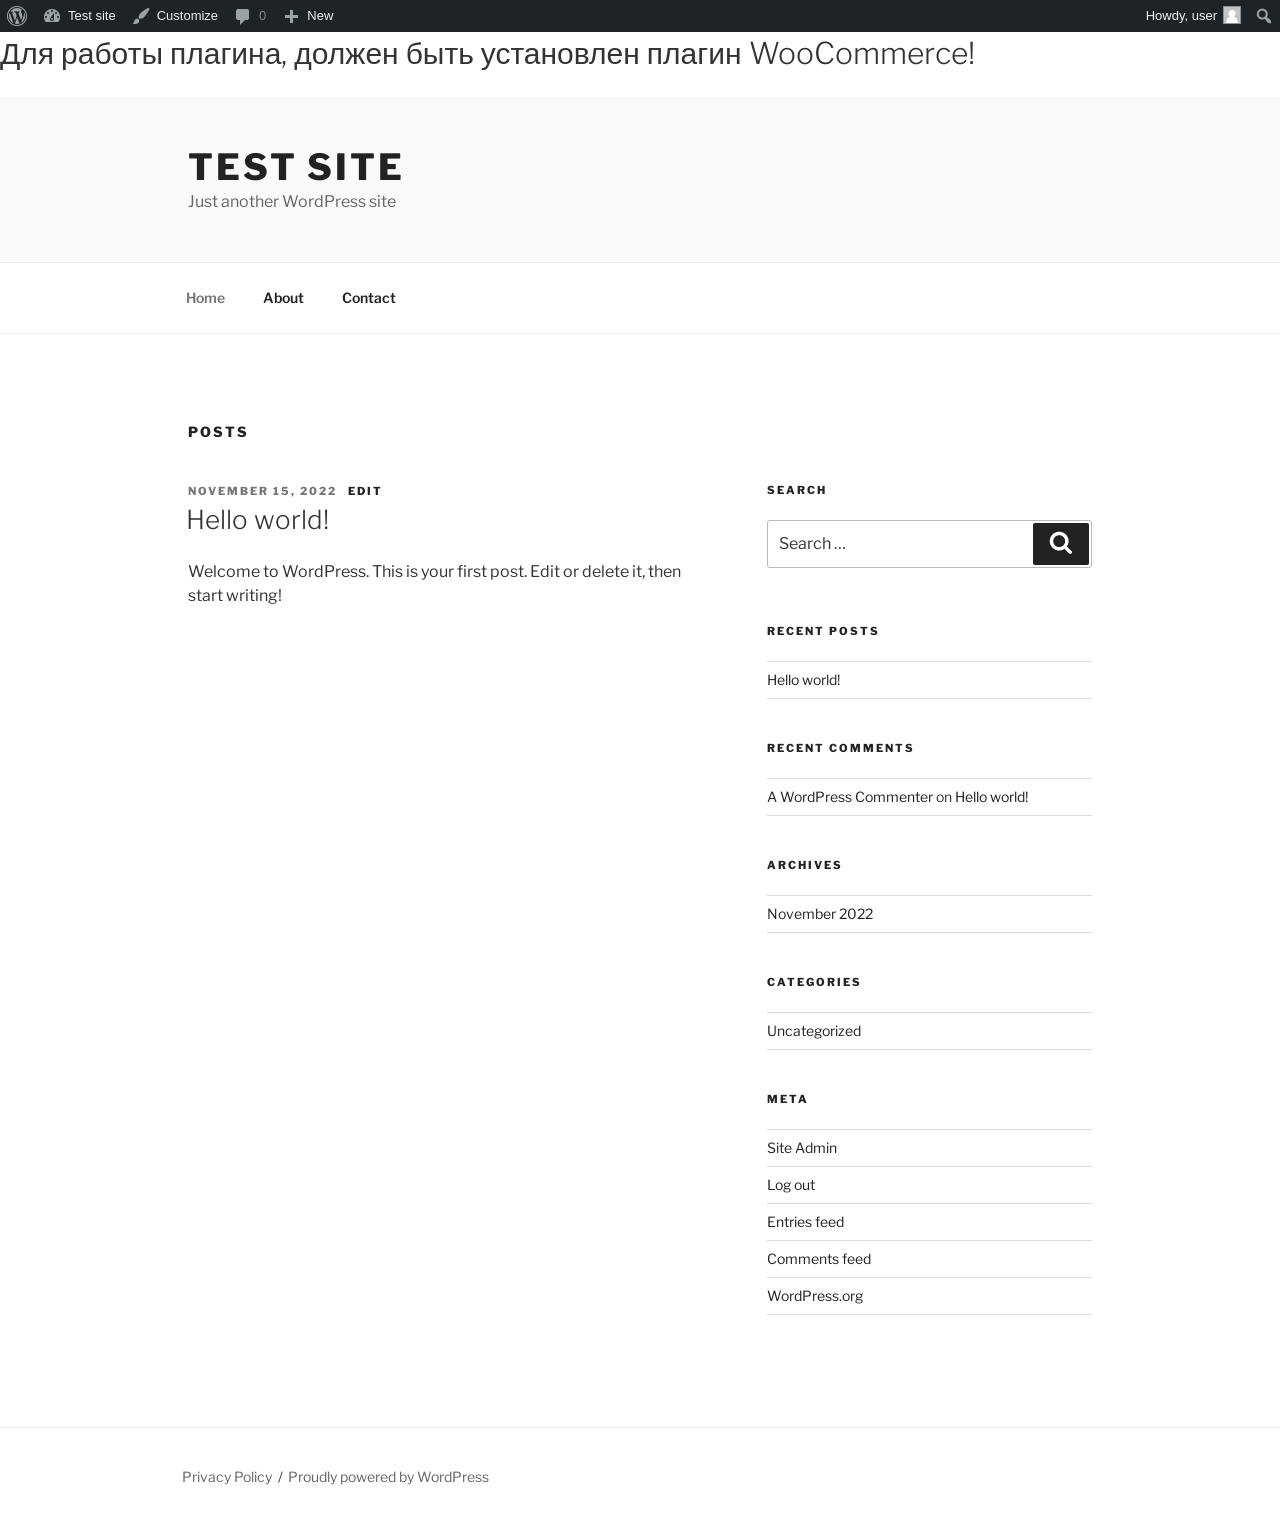The width and height of the screenshot is (1280, 1523).
Task: Click the admin bar search magnifier icon
Action: (x=1264, y=16)
